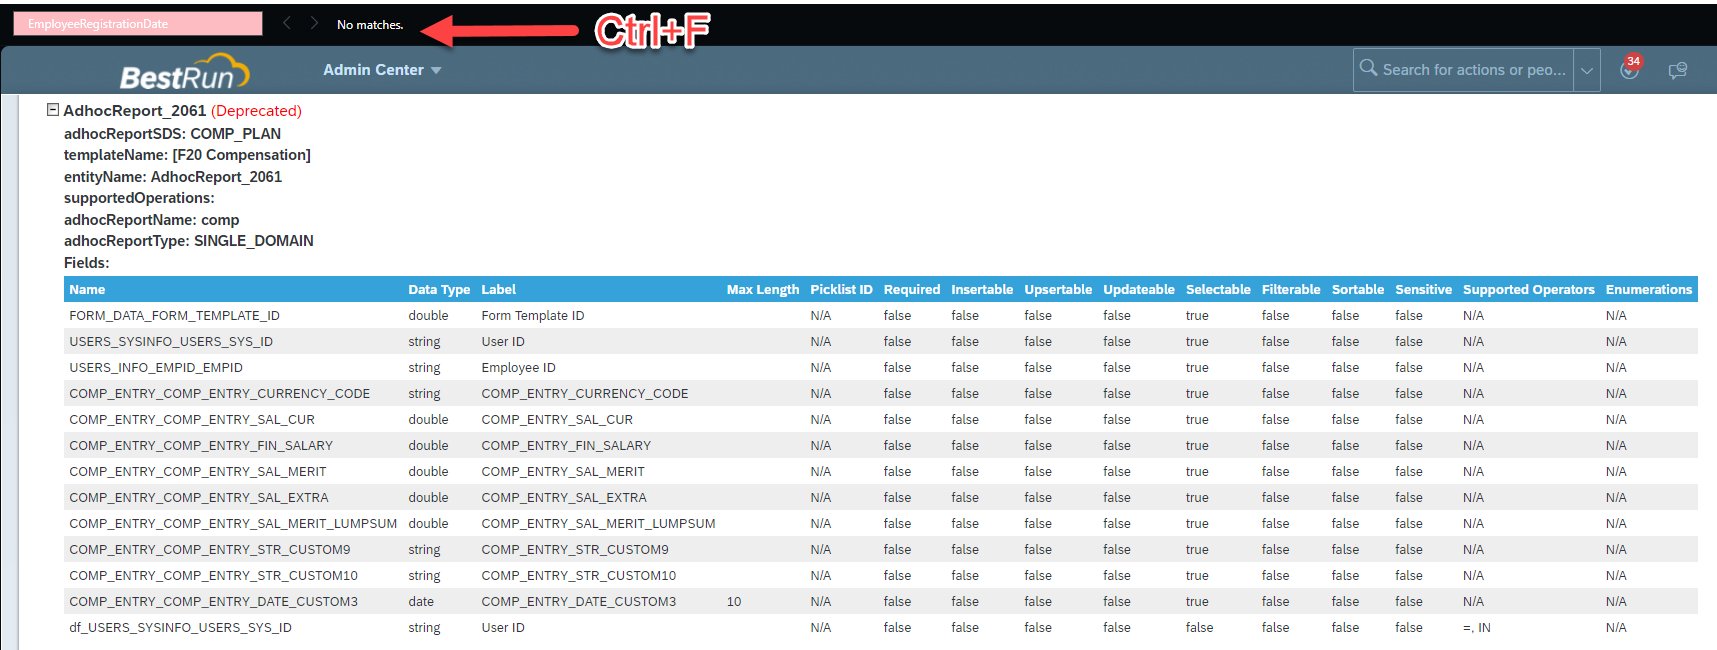Click the Upsertable column header

click(x=1058, y=289)
